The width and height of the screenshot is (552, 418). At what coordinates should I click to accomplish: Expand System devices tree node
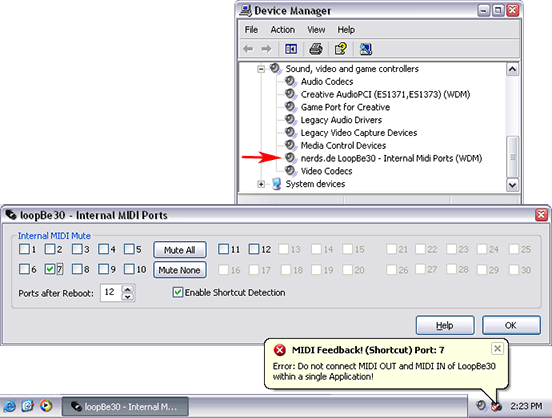pyautogui.click(x=261, y=184)
